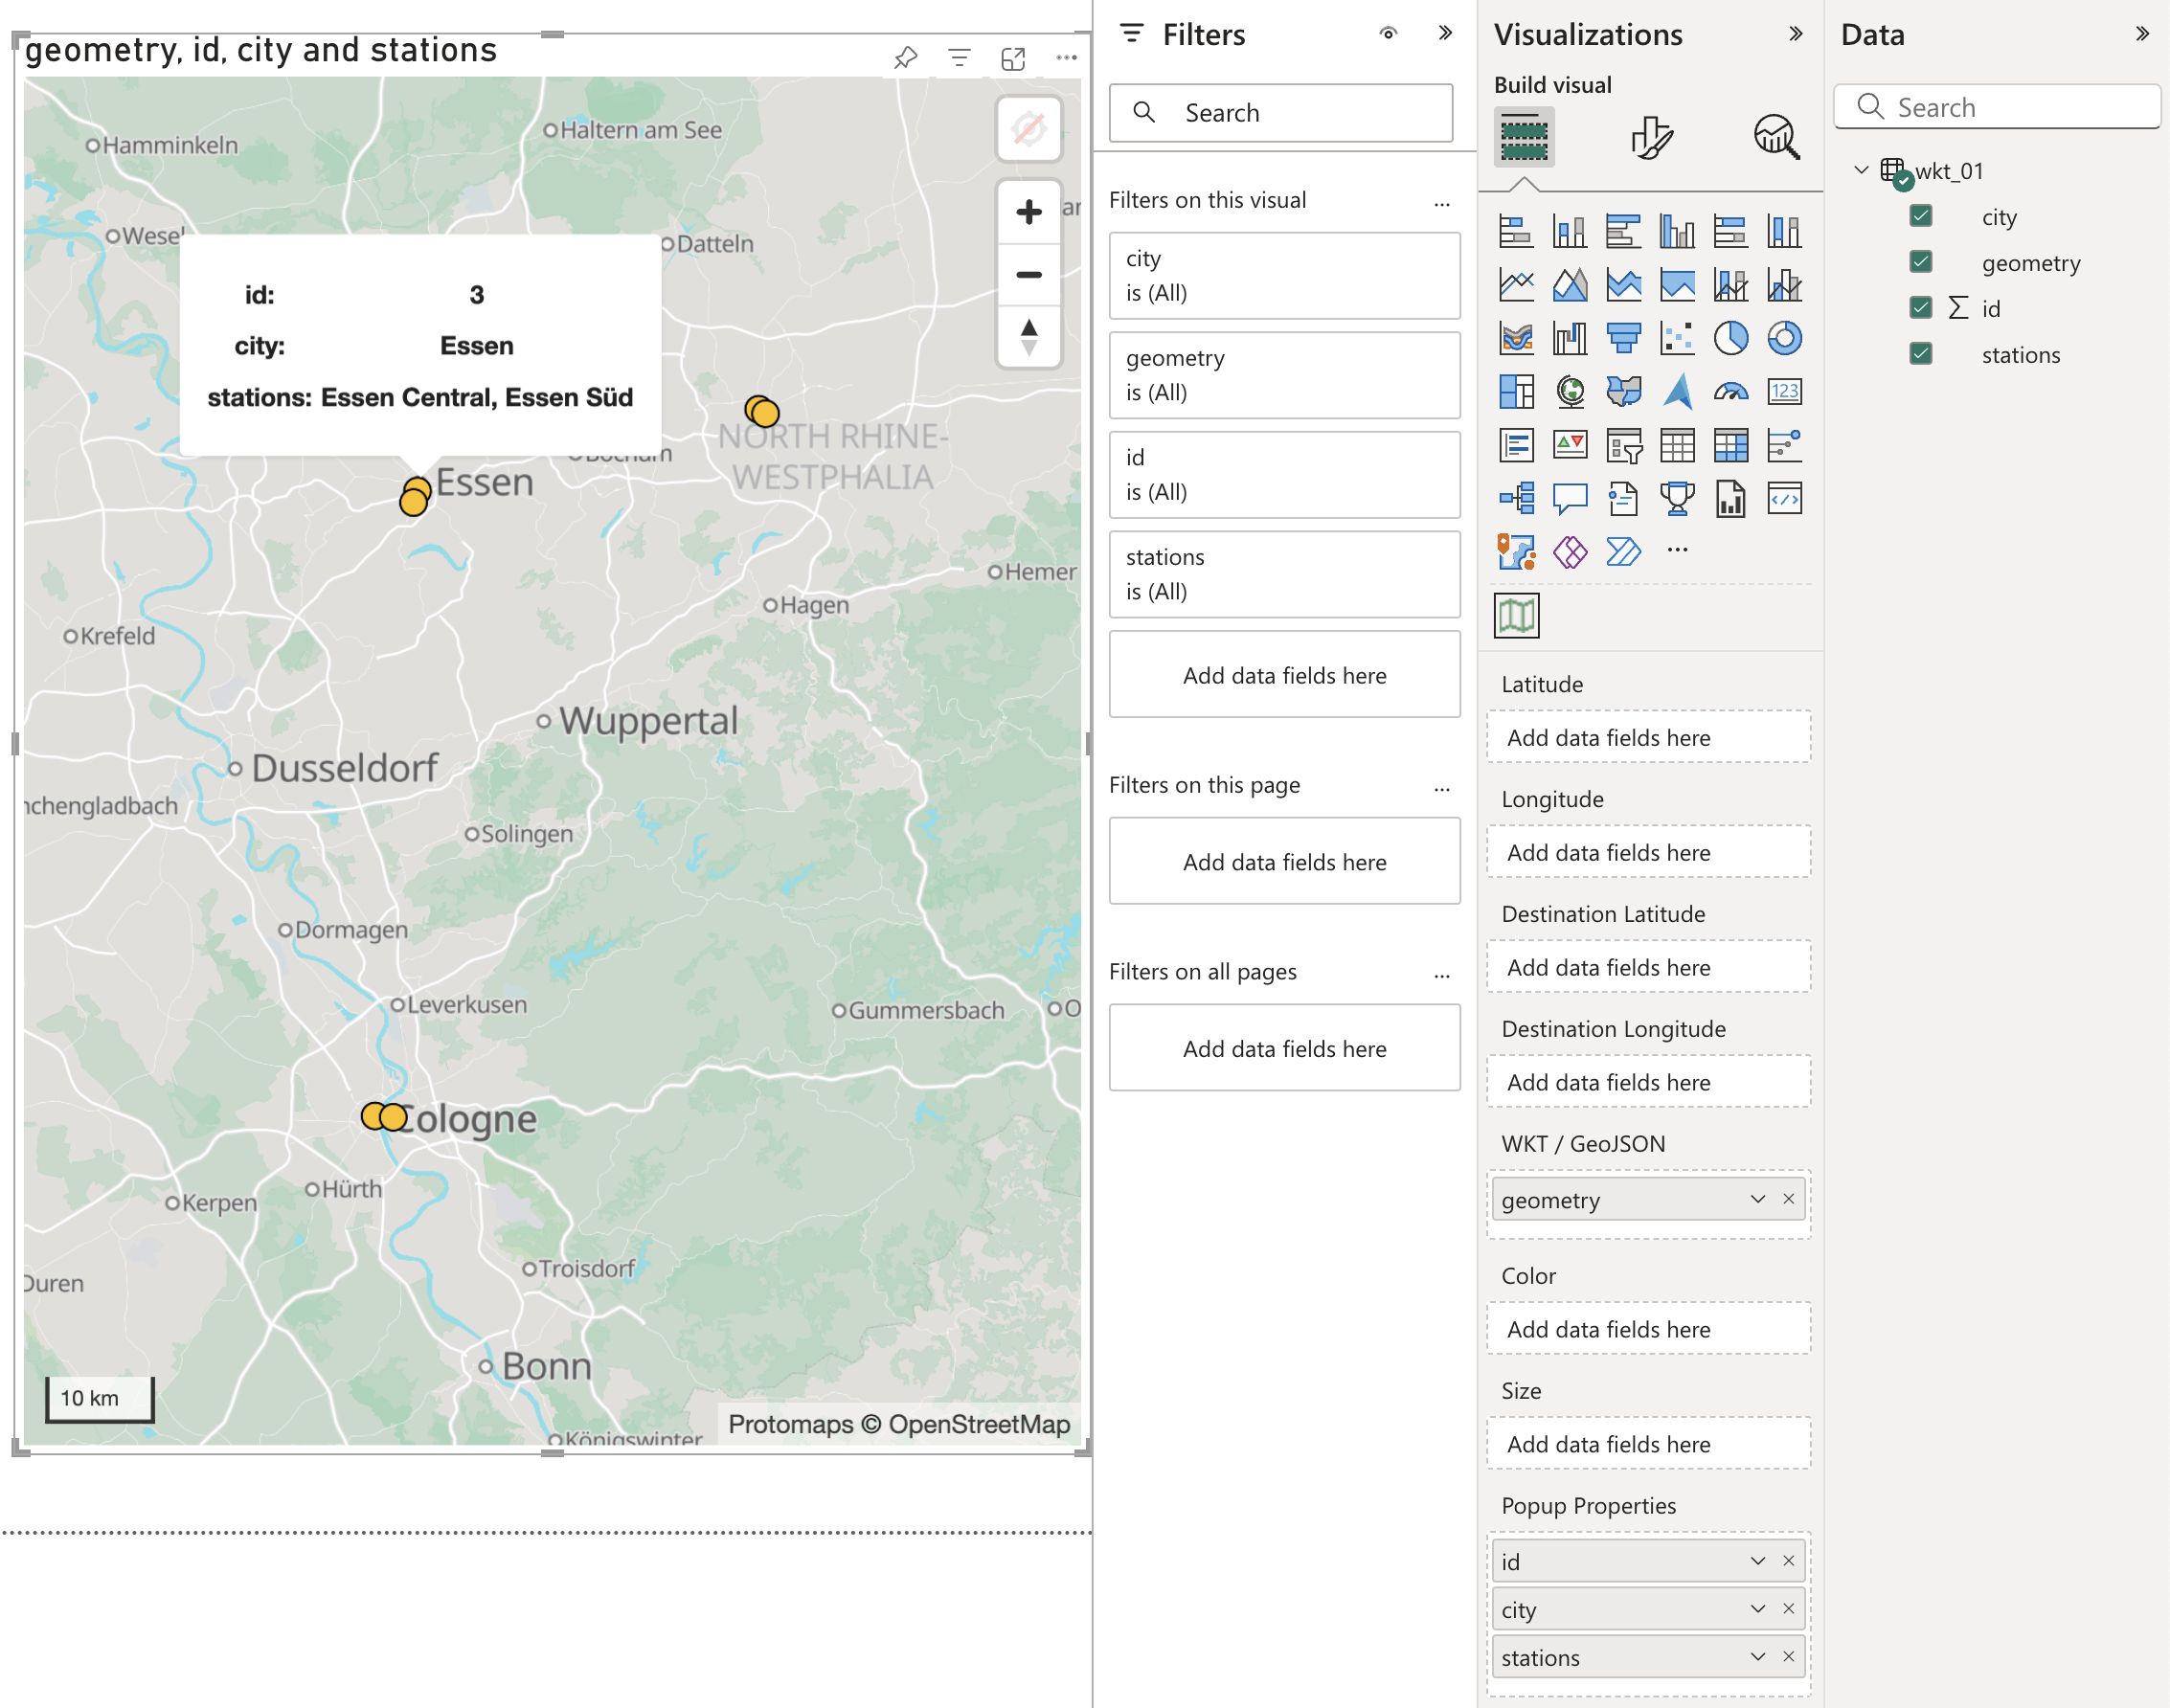The width and height of the screenshot is (2170, 1708).
Task: Zoom in on the map using the plus button
Action: [1029, 211]
